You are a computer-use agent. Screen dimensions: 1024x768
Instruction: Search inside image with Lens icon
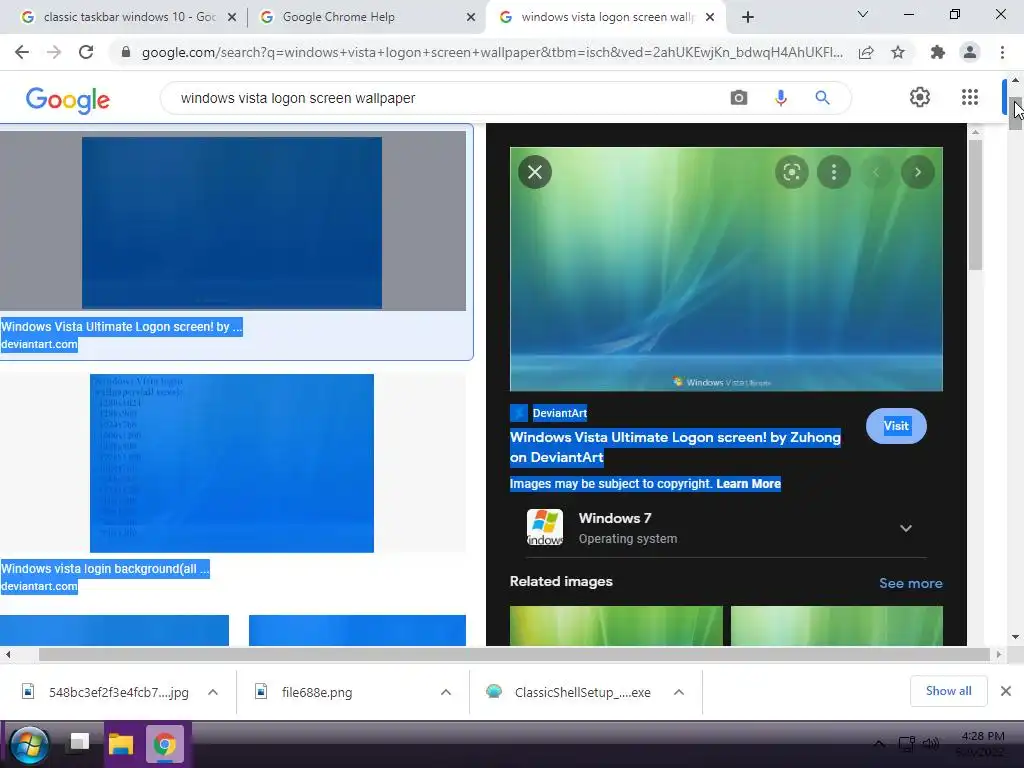pos(792,172)
